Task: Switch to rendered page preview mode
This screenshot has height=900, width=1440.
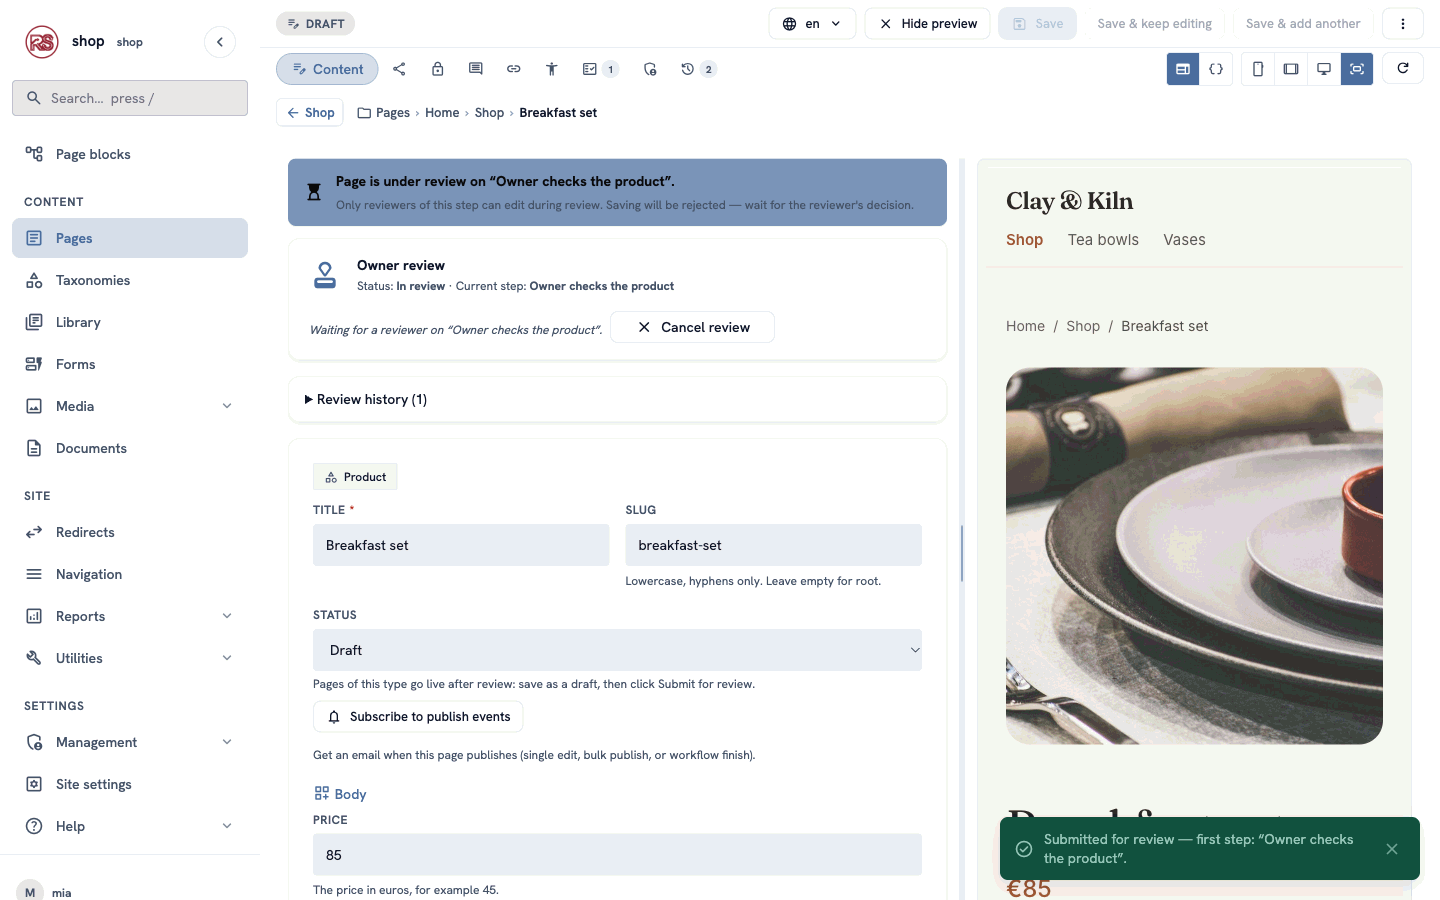Action: [1183, 69]
